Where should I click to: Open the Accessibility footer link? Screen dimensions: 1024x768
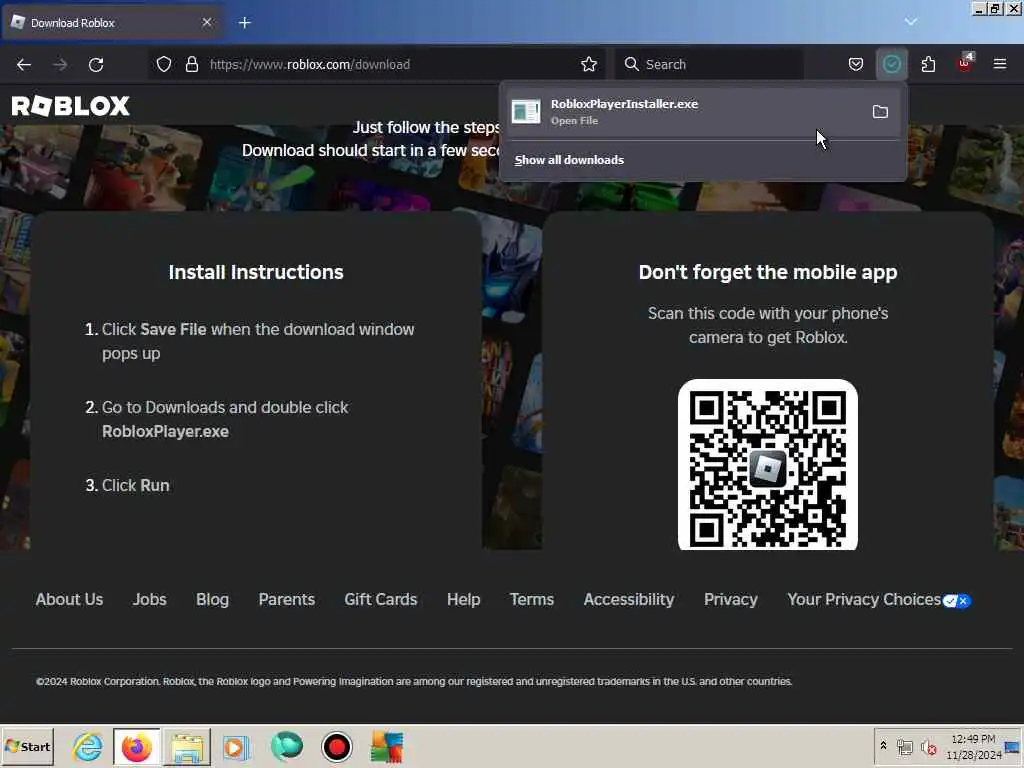(629, 600)
